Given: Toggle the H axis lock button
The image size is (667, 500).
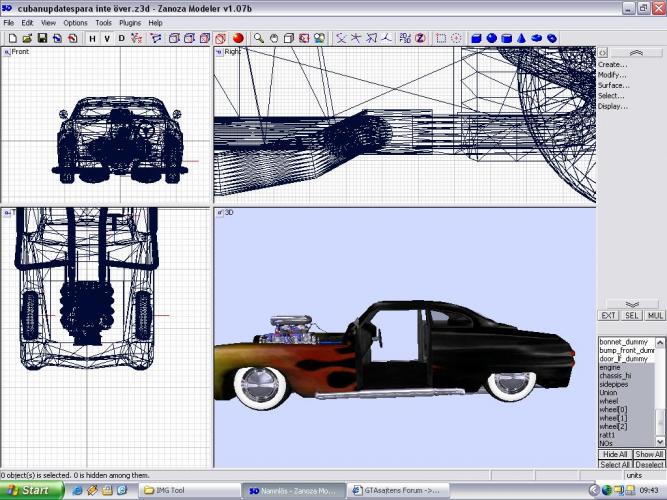Looking at the screenshot, I should coord(92,38).
